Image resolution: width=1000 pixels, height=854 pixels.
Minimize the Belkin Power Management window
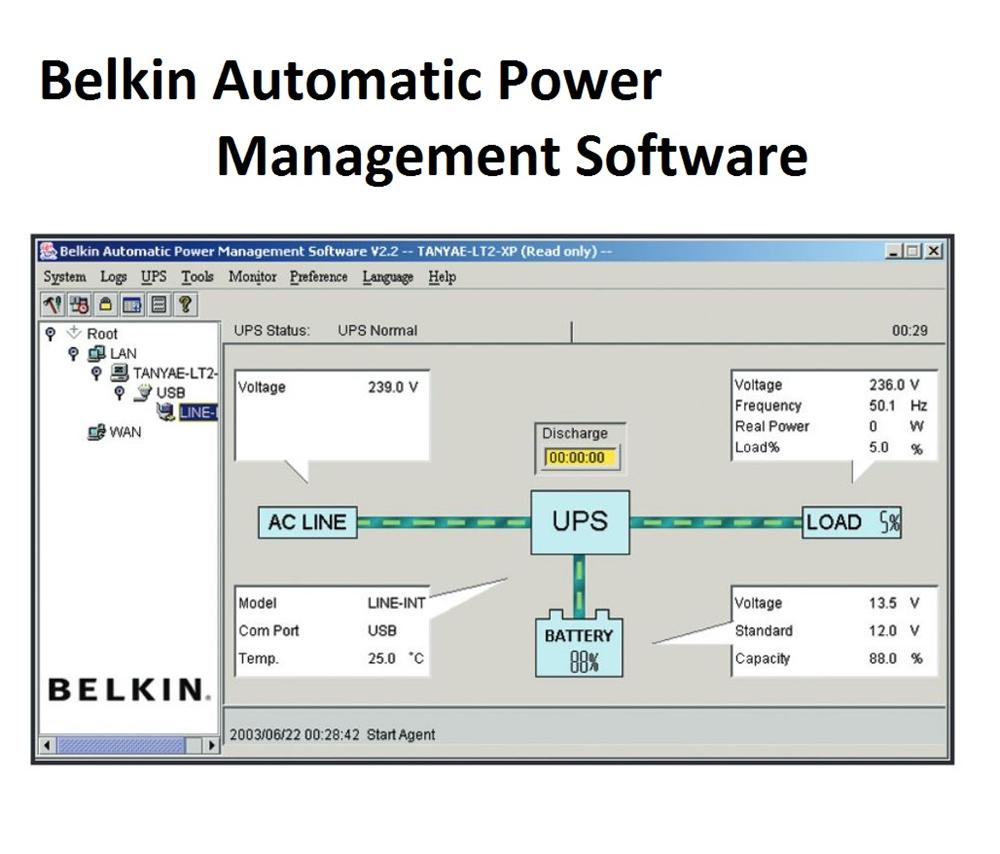894,251
